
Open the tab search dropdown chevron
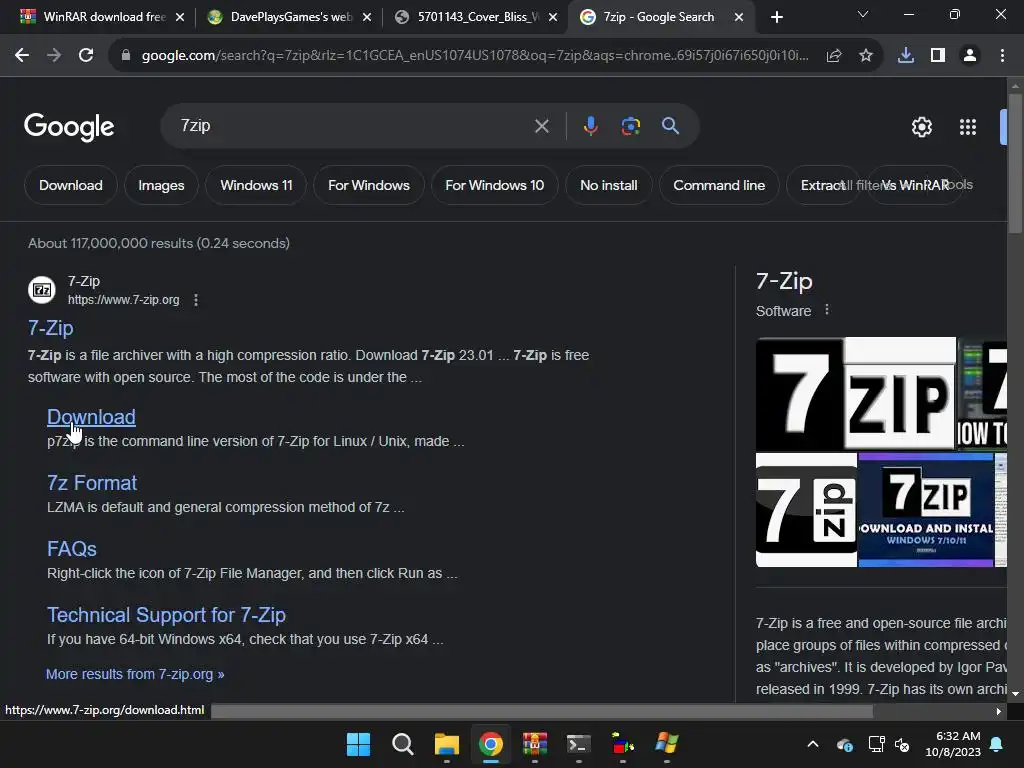click(863, 14)
